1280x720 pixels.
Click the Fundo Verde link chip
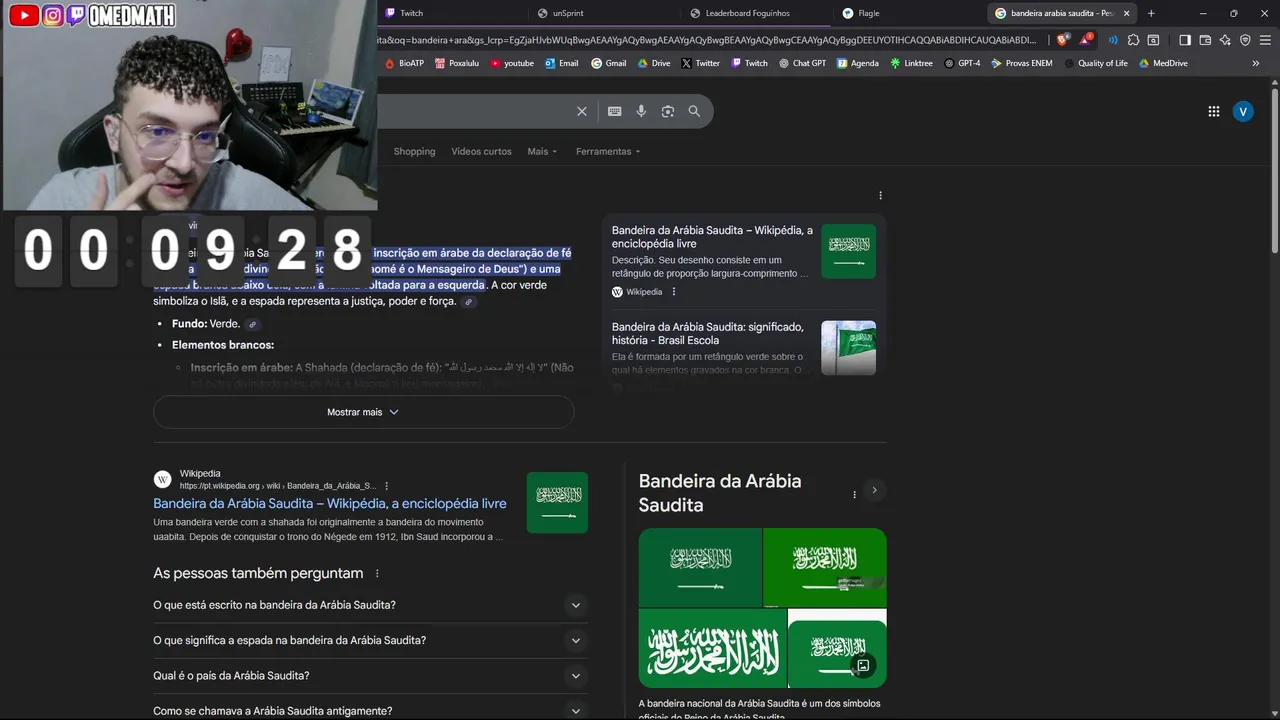(x=253, y=325)
